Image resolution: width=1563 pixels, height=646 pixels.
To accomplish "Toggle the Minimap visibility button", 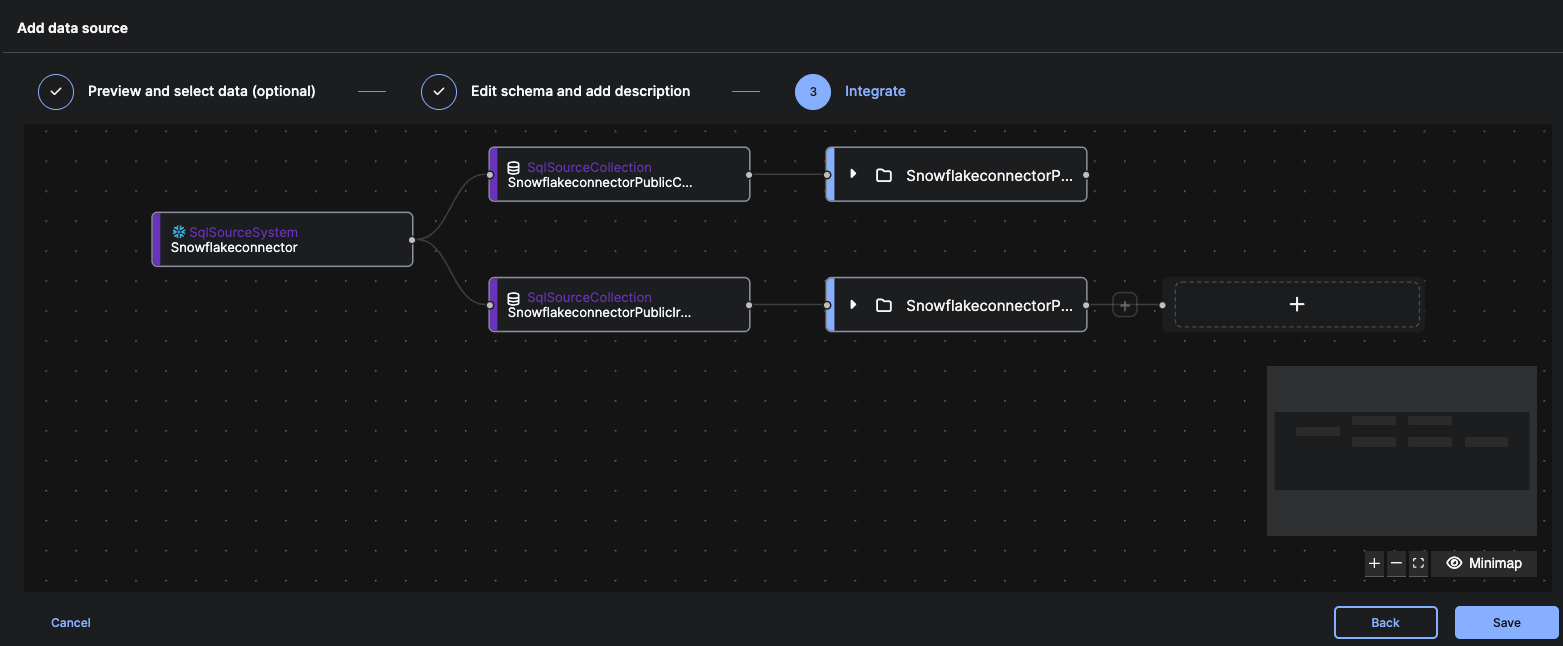I will pos(1484,564).
